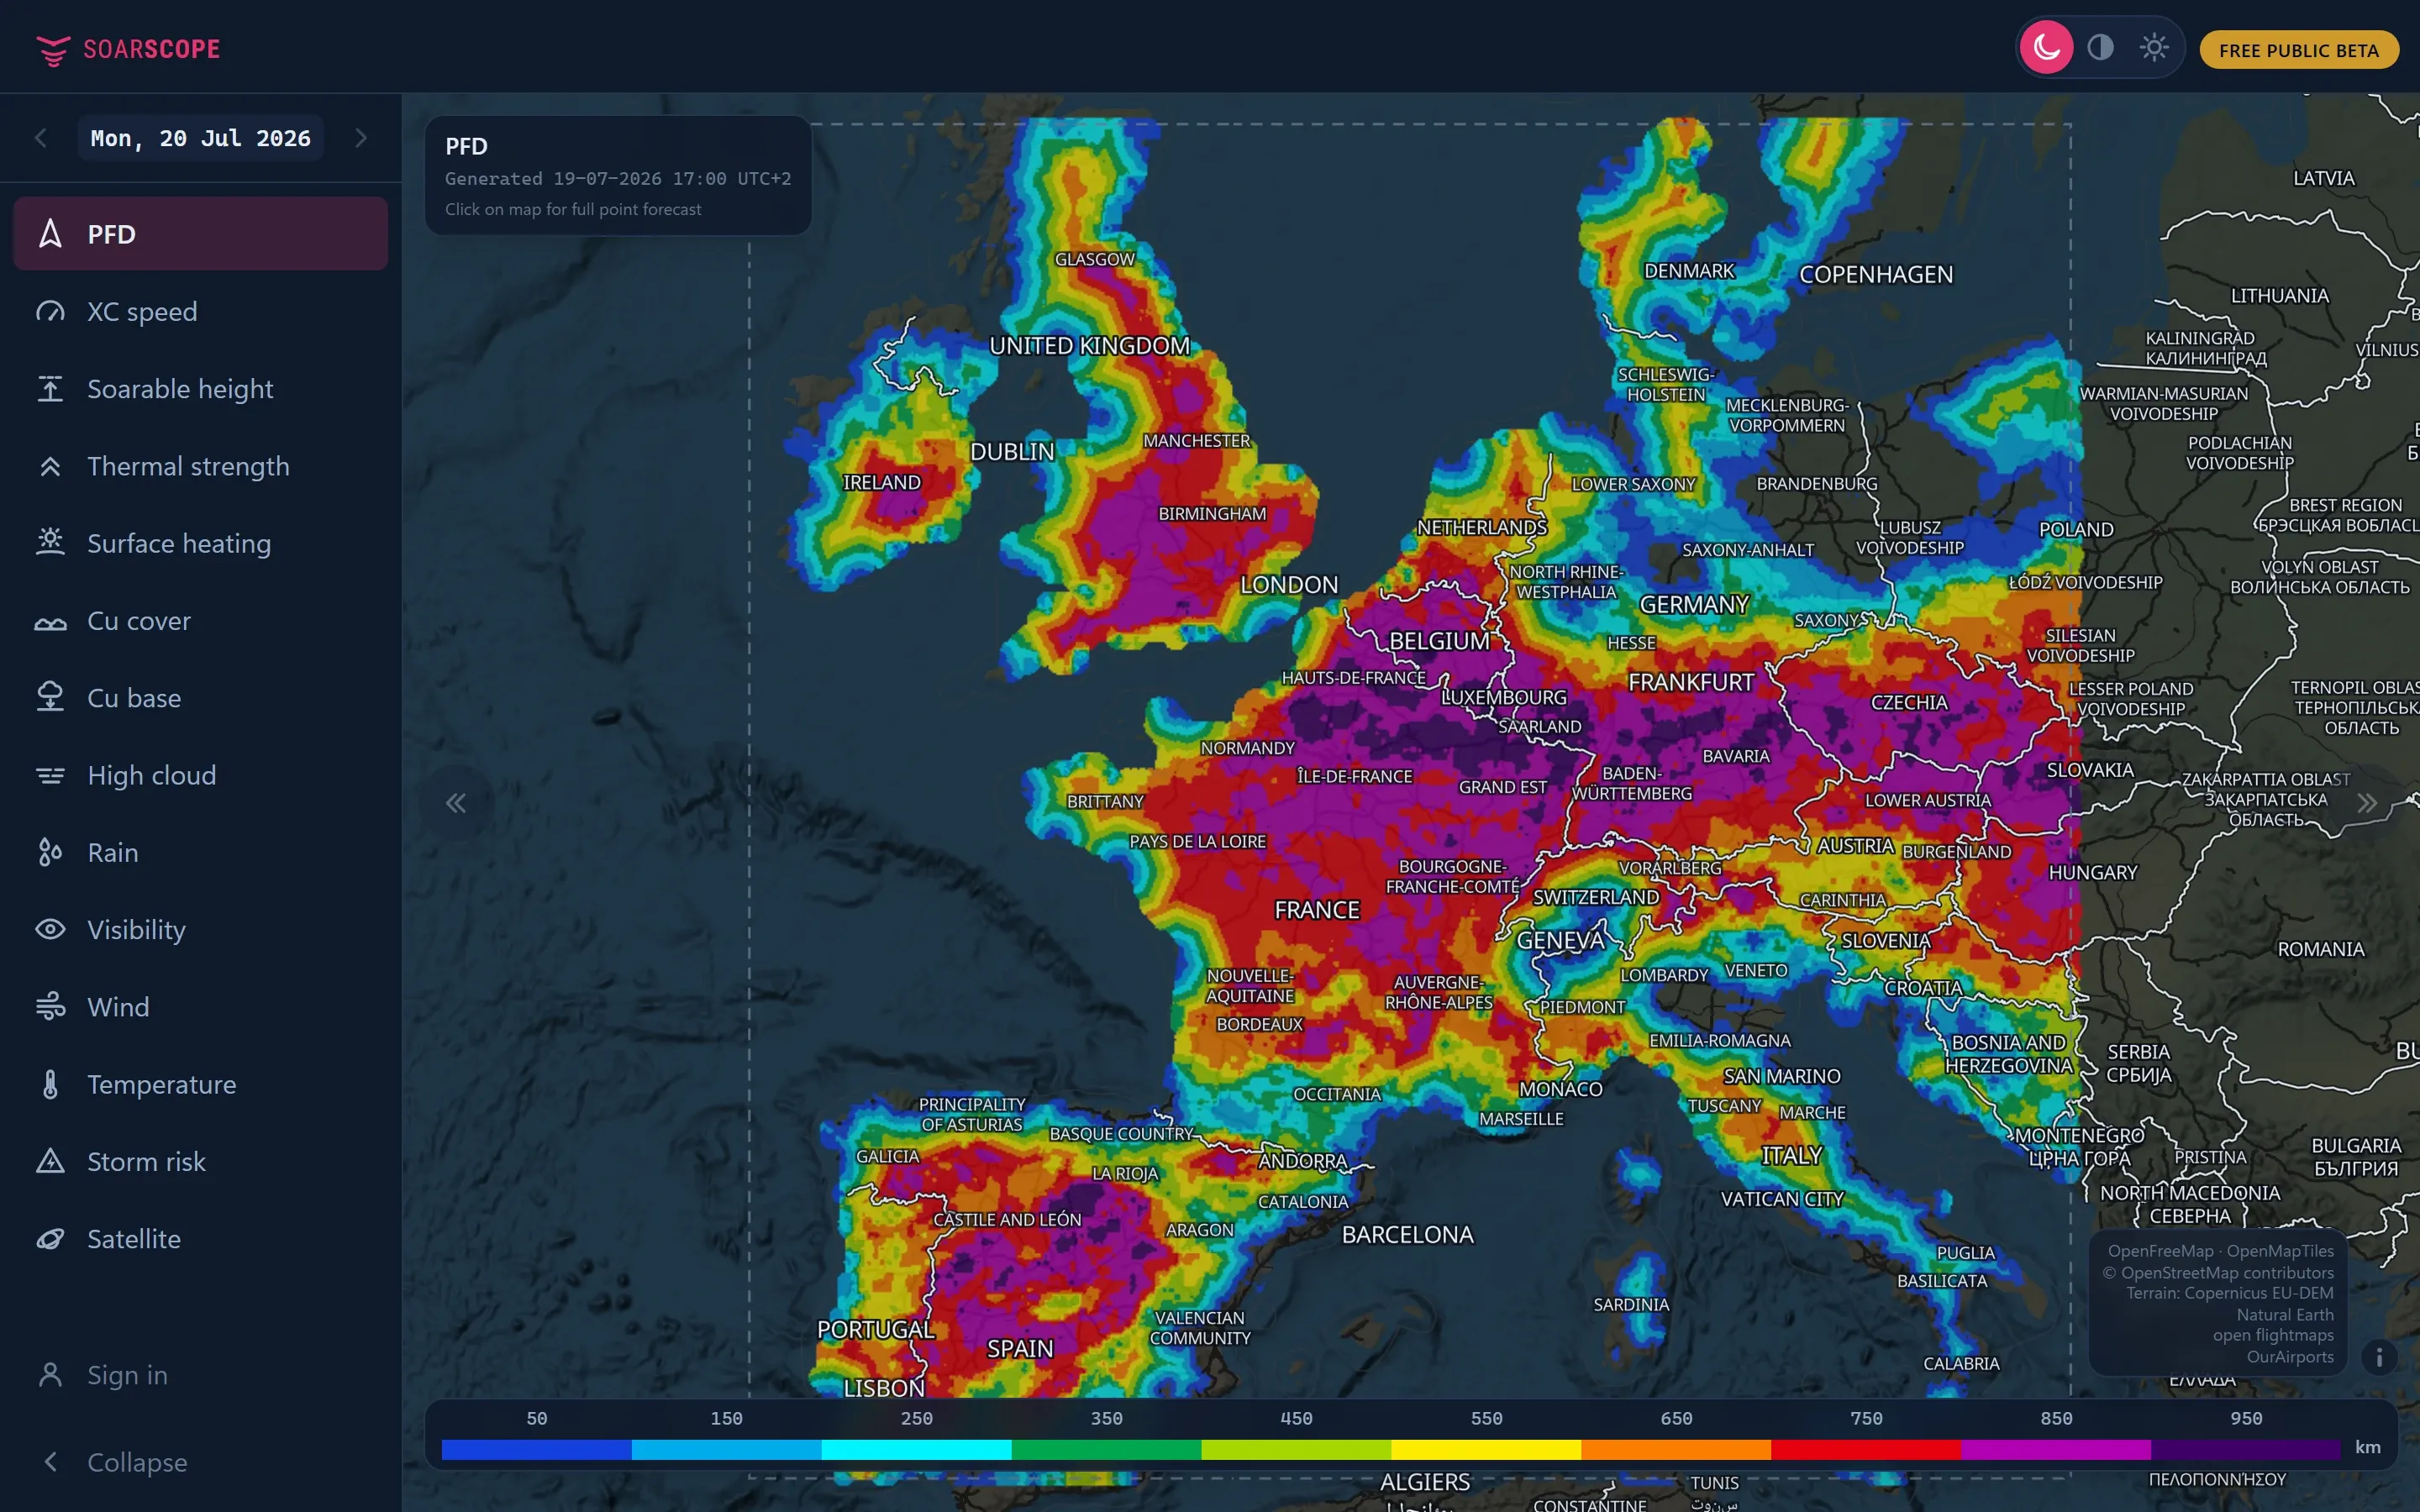Click the SOARSCOPE brand name
2420x1512 pixels.
pyautogui.click(x=151, y=49)
